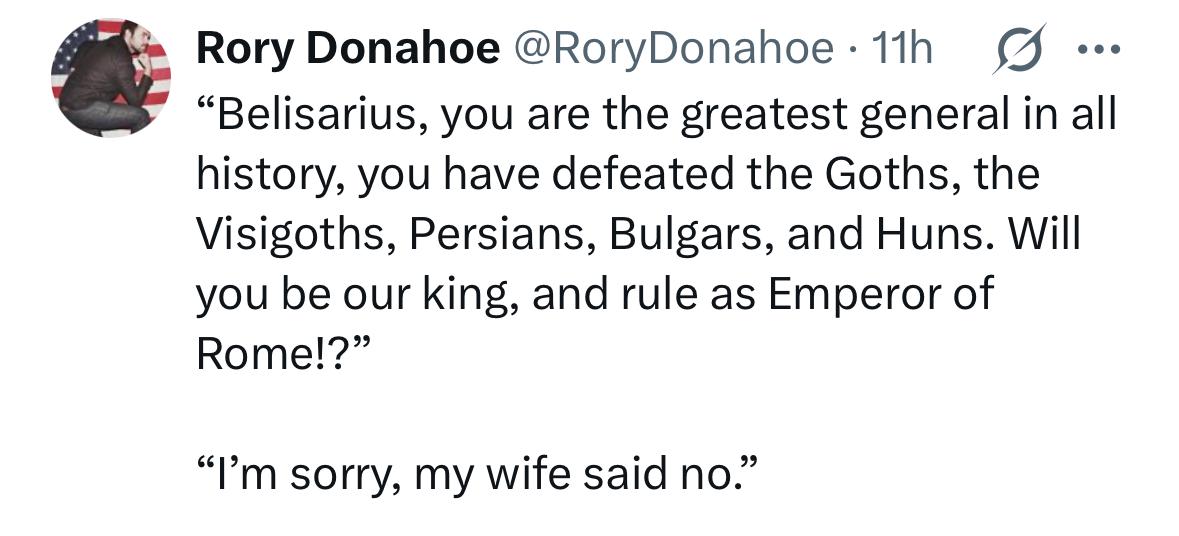Viewport: 1179px width, 536px height.
Task: Open Rory Donahoe's profile picture
Action: click(110, 77)
